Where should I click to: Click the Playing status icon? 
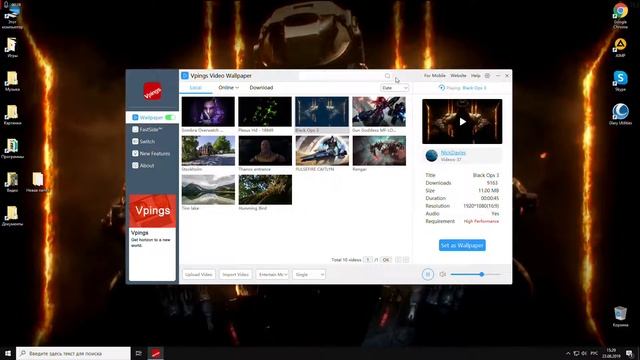pyautogui.click(x=441, y=88)
